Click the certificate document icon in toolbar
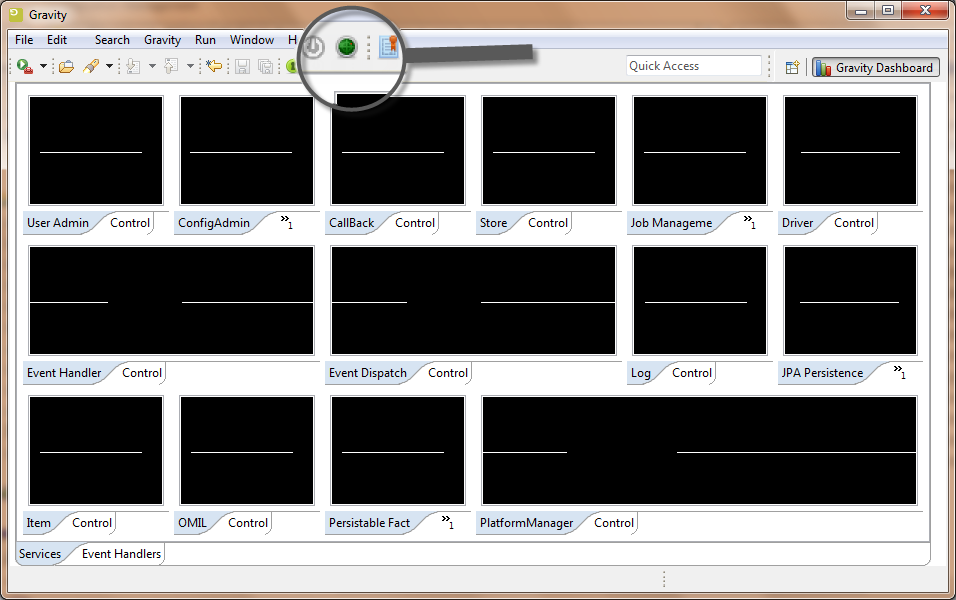 [x=388, y=47]
